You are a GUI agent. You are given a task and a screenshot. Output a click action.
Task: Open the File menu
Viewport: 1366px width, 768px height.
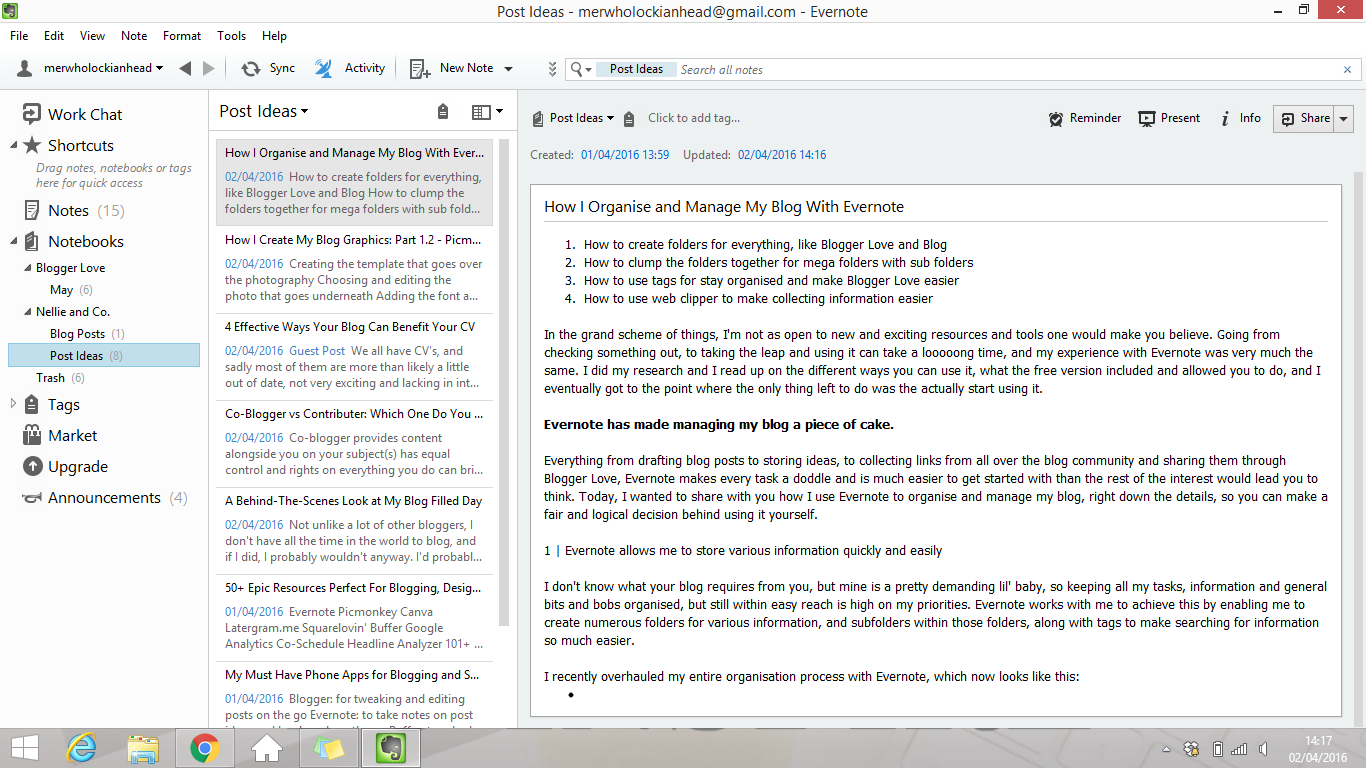pos(19,35)
